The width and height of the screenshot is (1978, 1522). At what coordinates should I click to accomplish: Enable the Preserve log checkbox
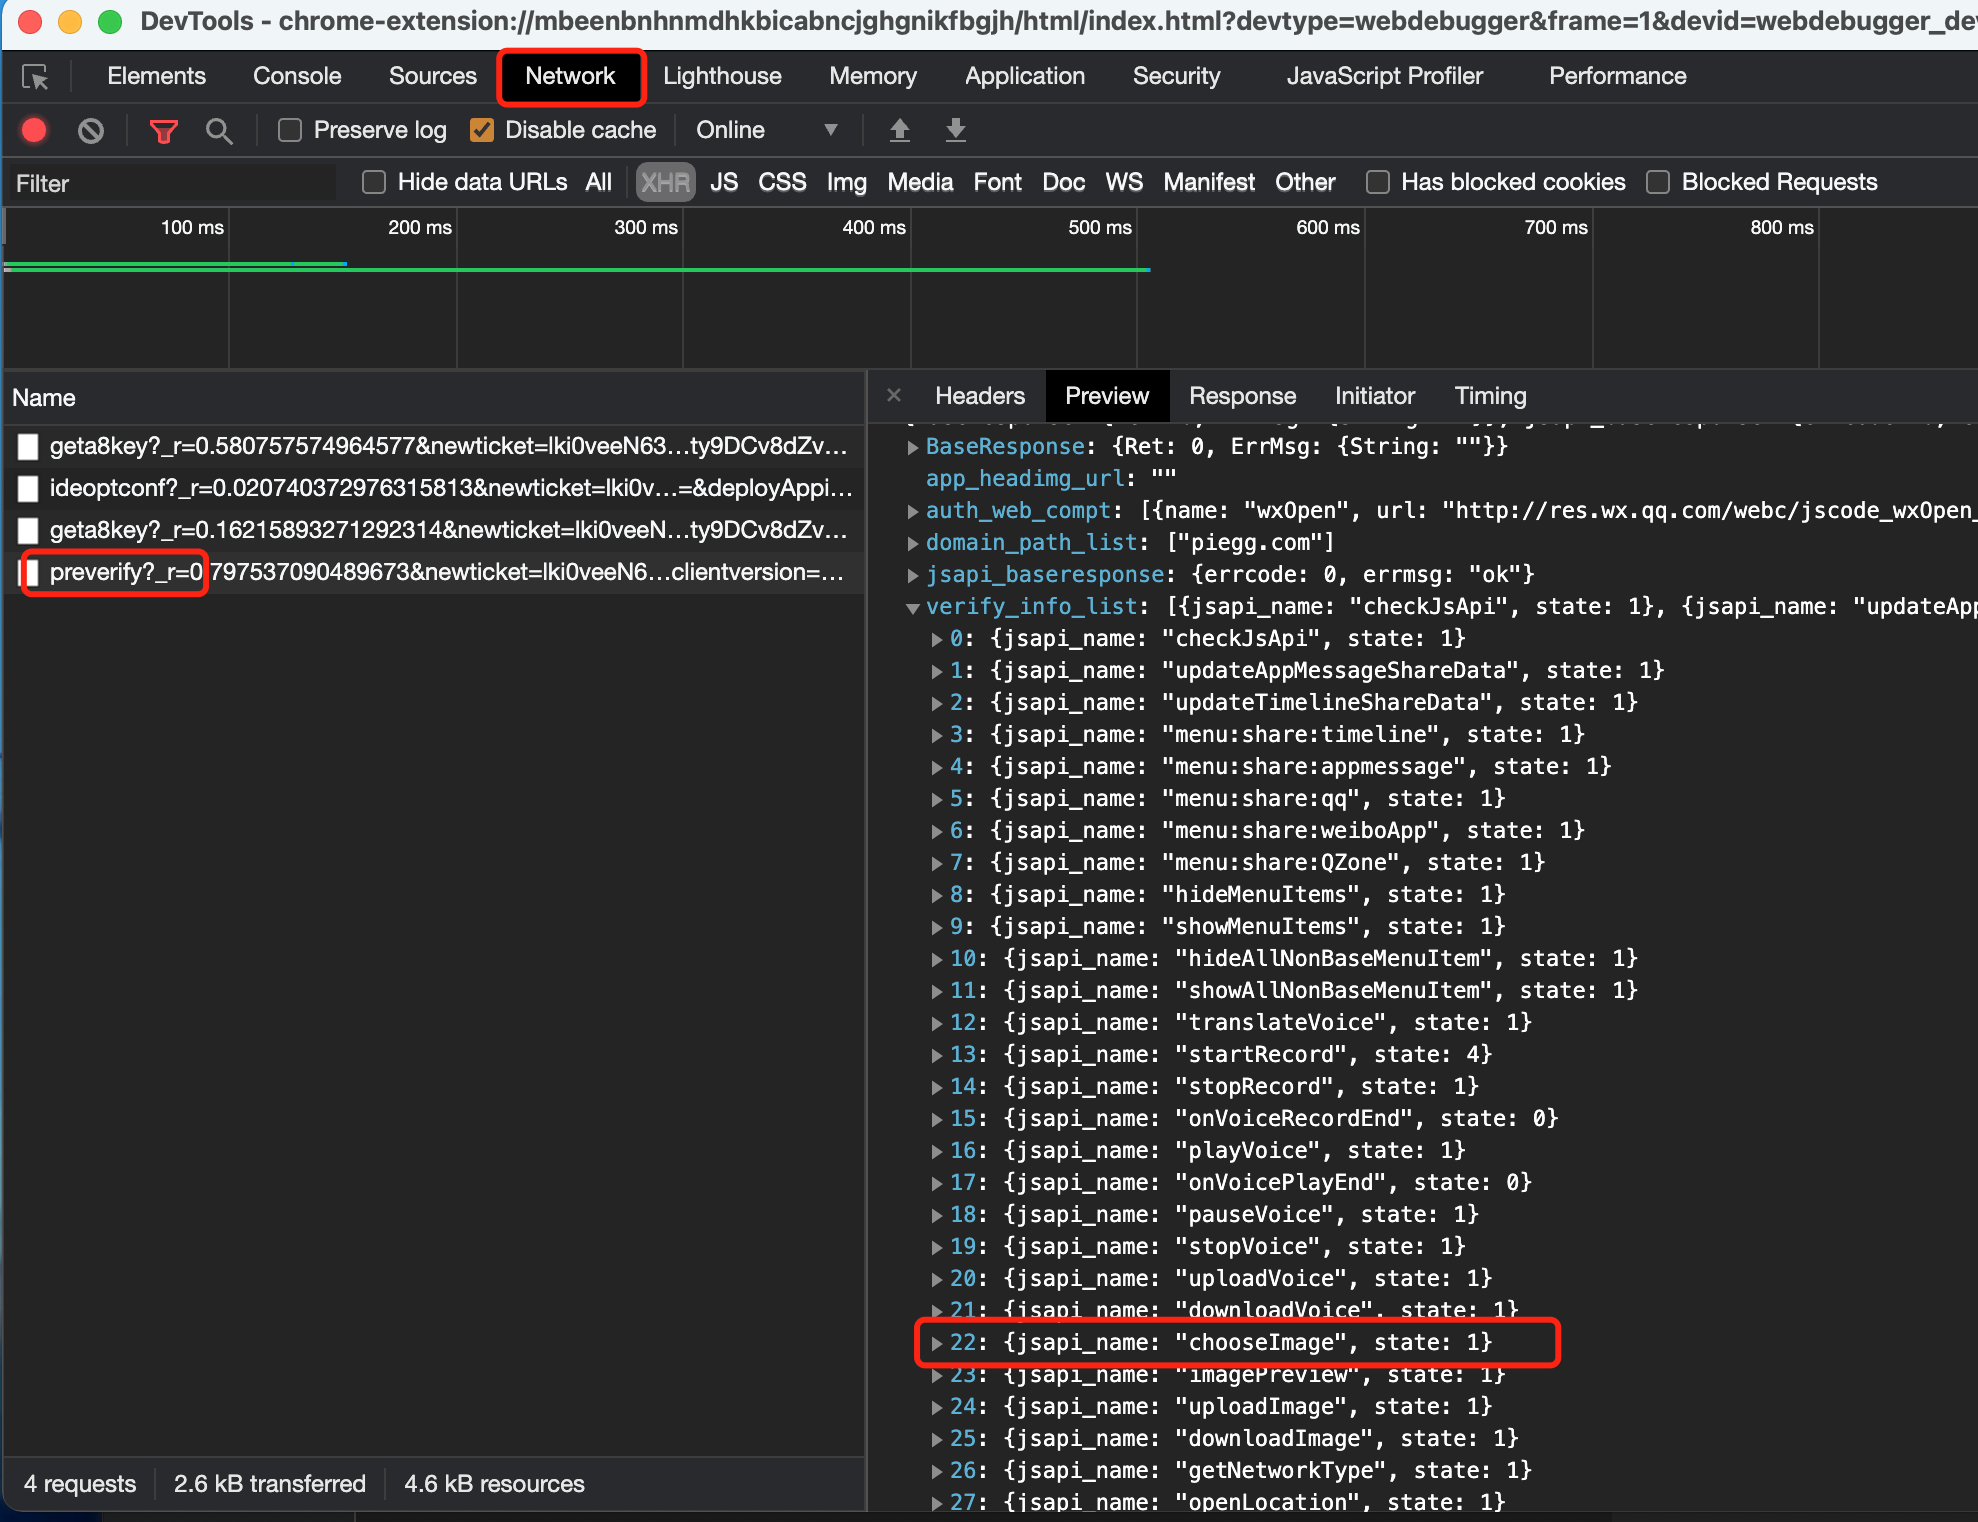pos(290,130)
